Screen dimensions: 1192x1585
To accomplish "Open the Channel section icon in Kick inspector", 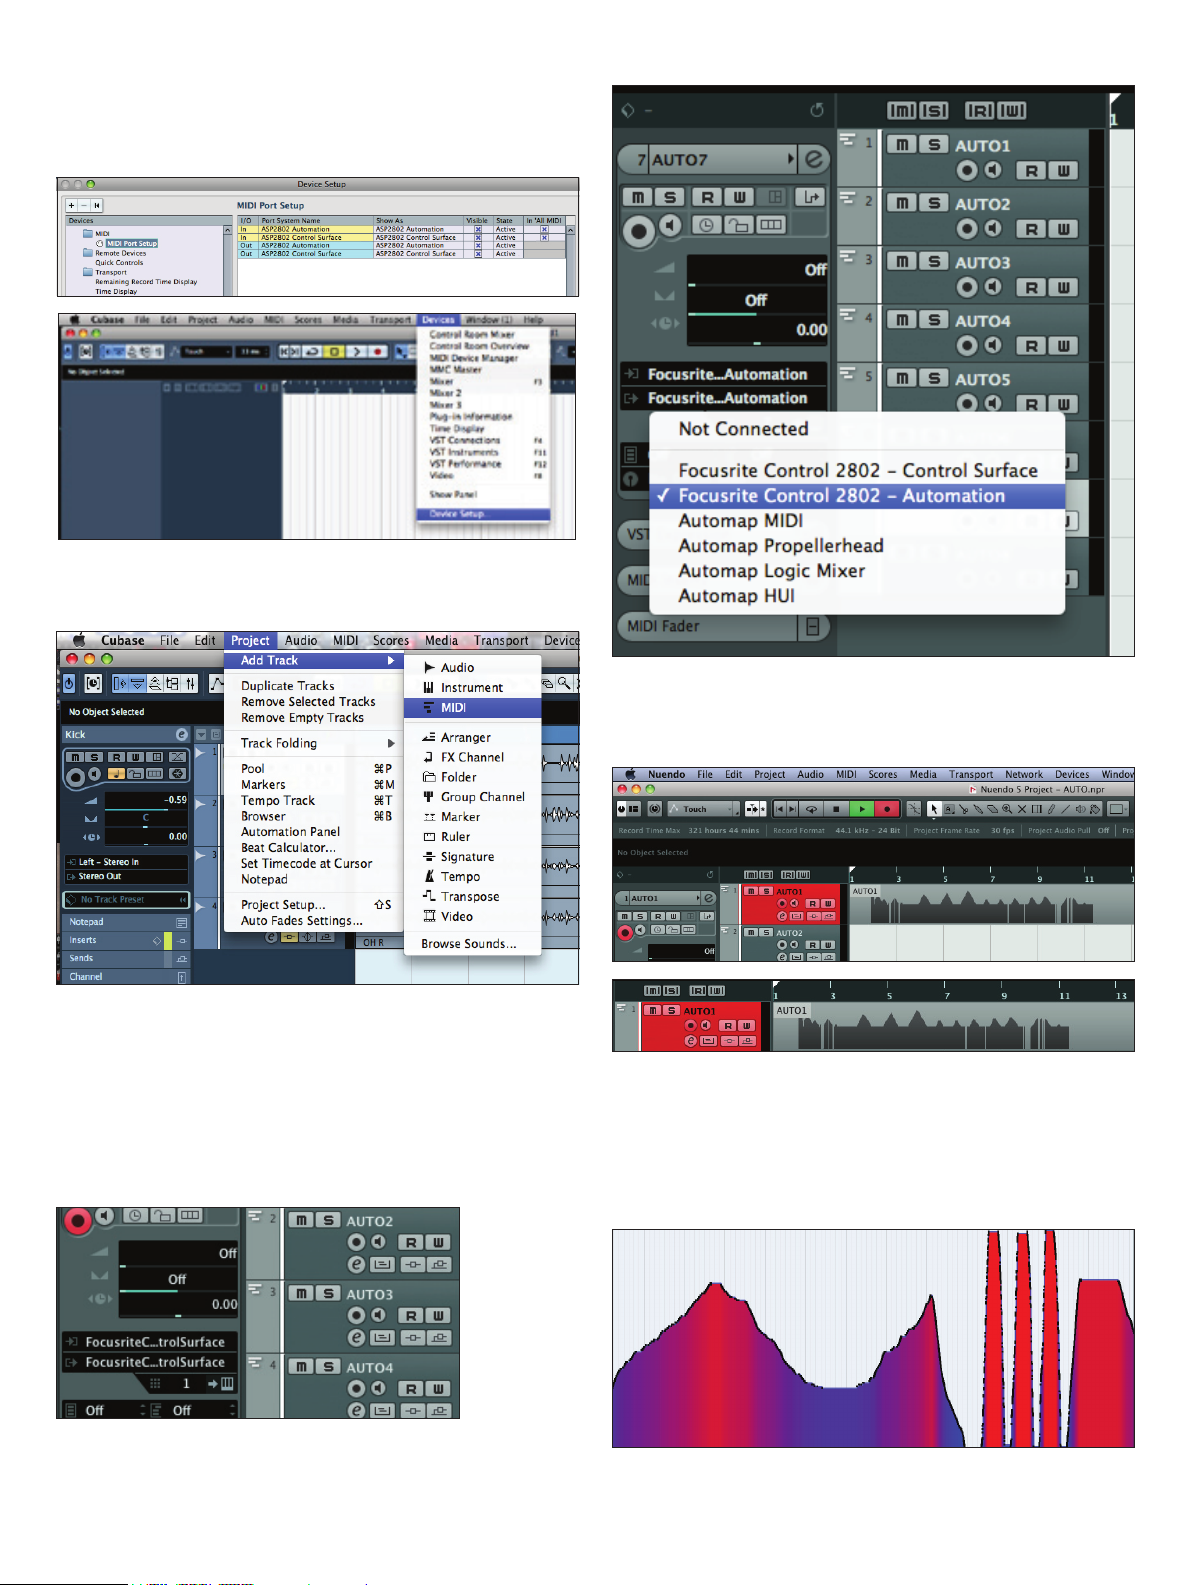I will click(181, 977).
